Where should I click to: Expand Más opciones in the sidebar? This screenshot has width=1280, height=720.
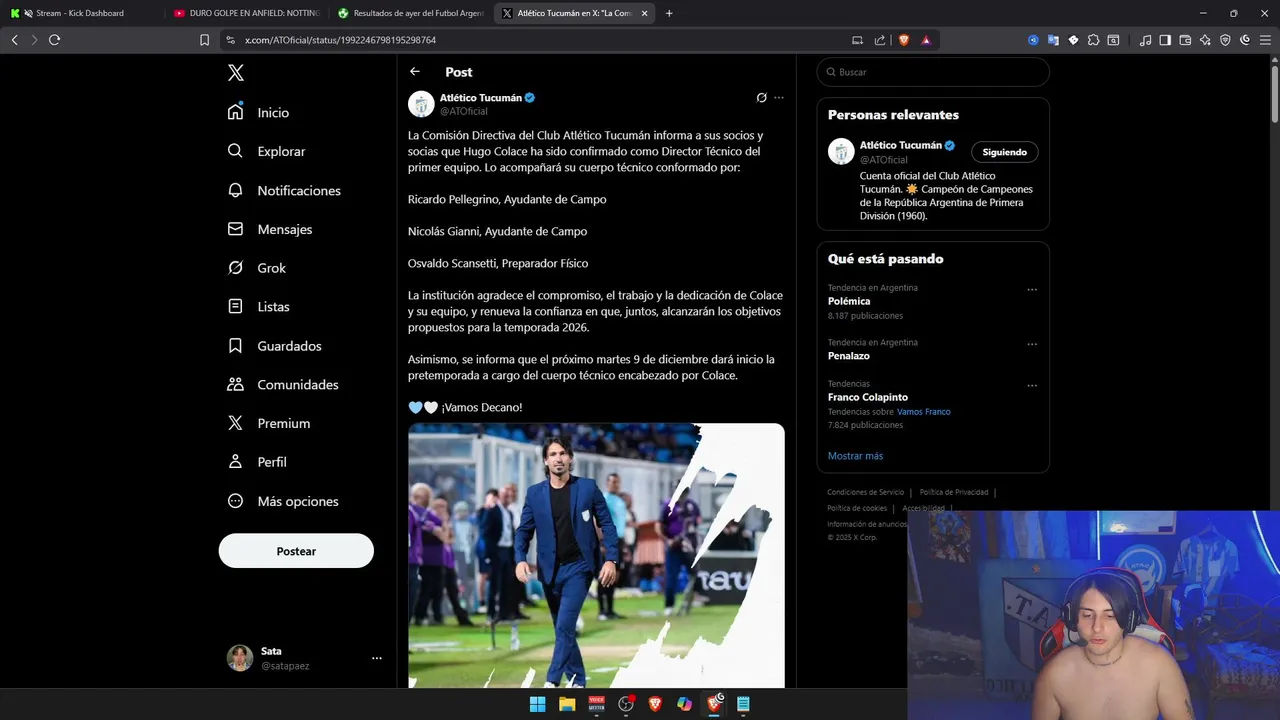click(x=283, y=501)
